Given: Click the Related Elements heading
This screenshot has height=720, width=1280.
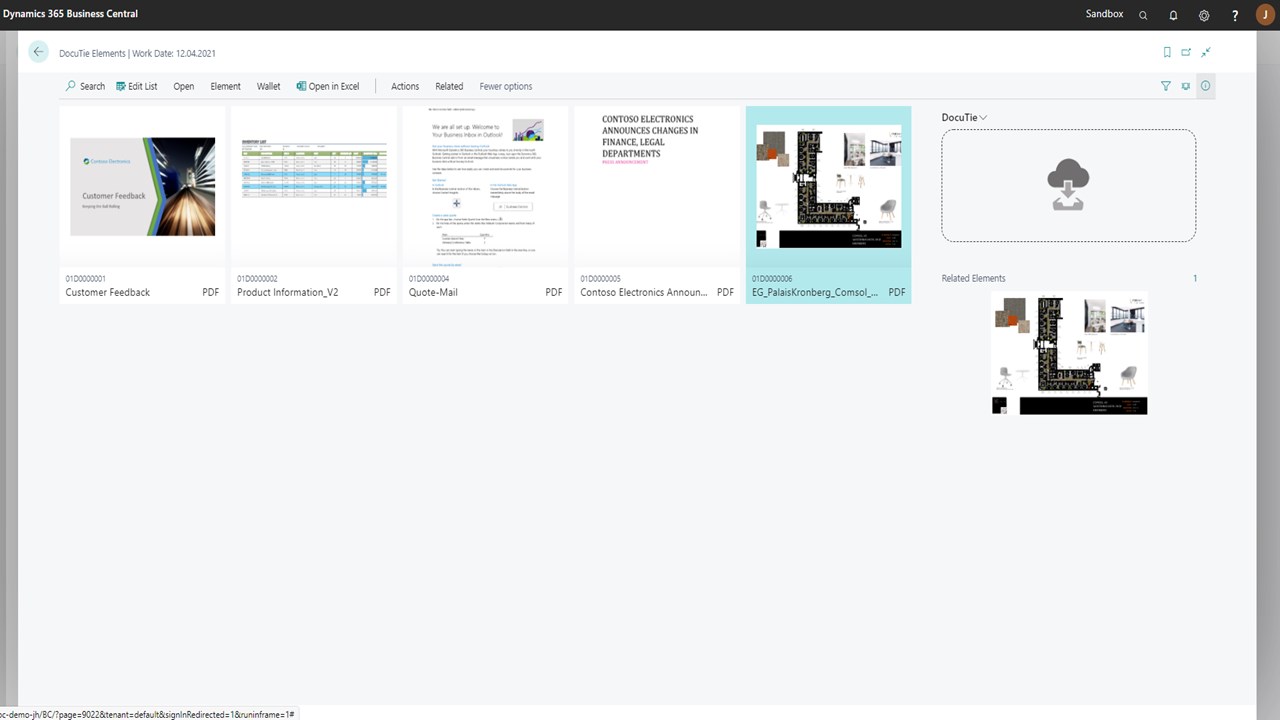Looking at the screenshot, I should 973,278.
